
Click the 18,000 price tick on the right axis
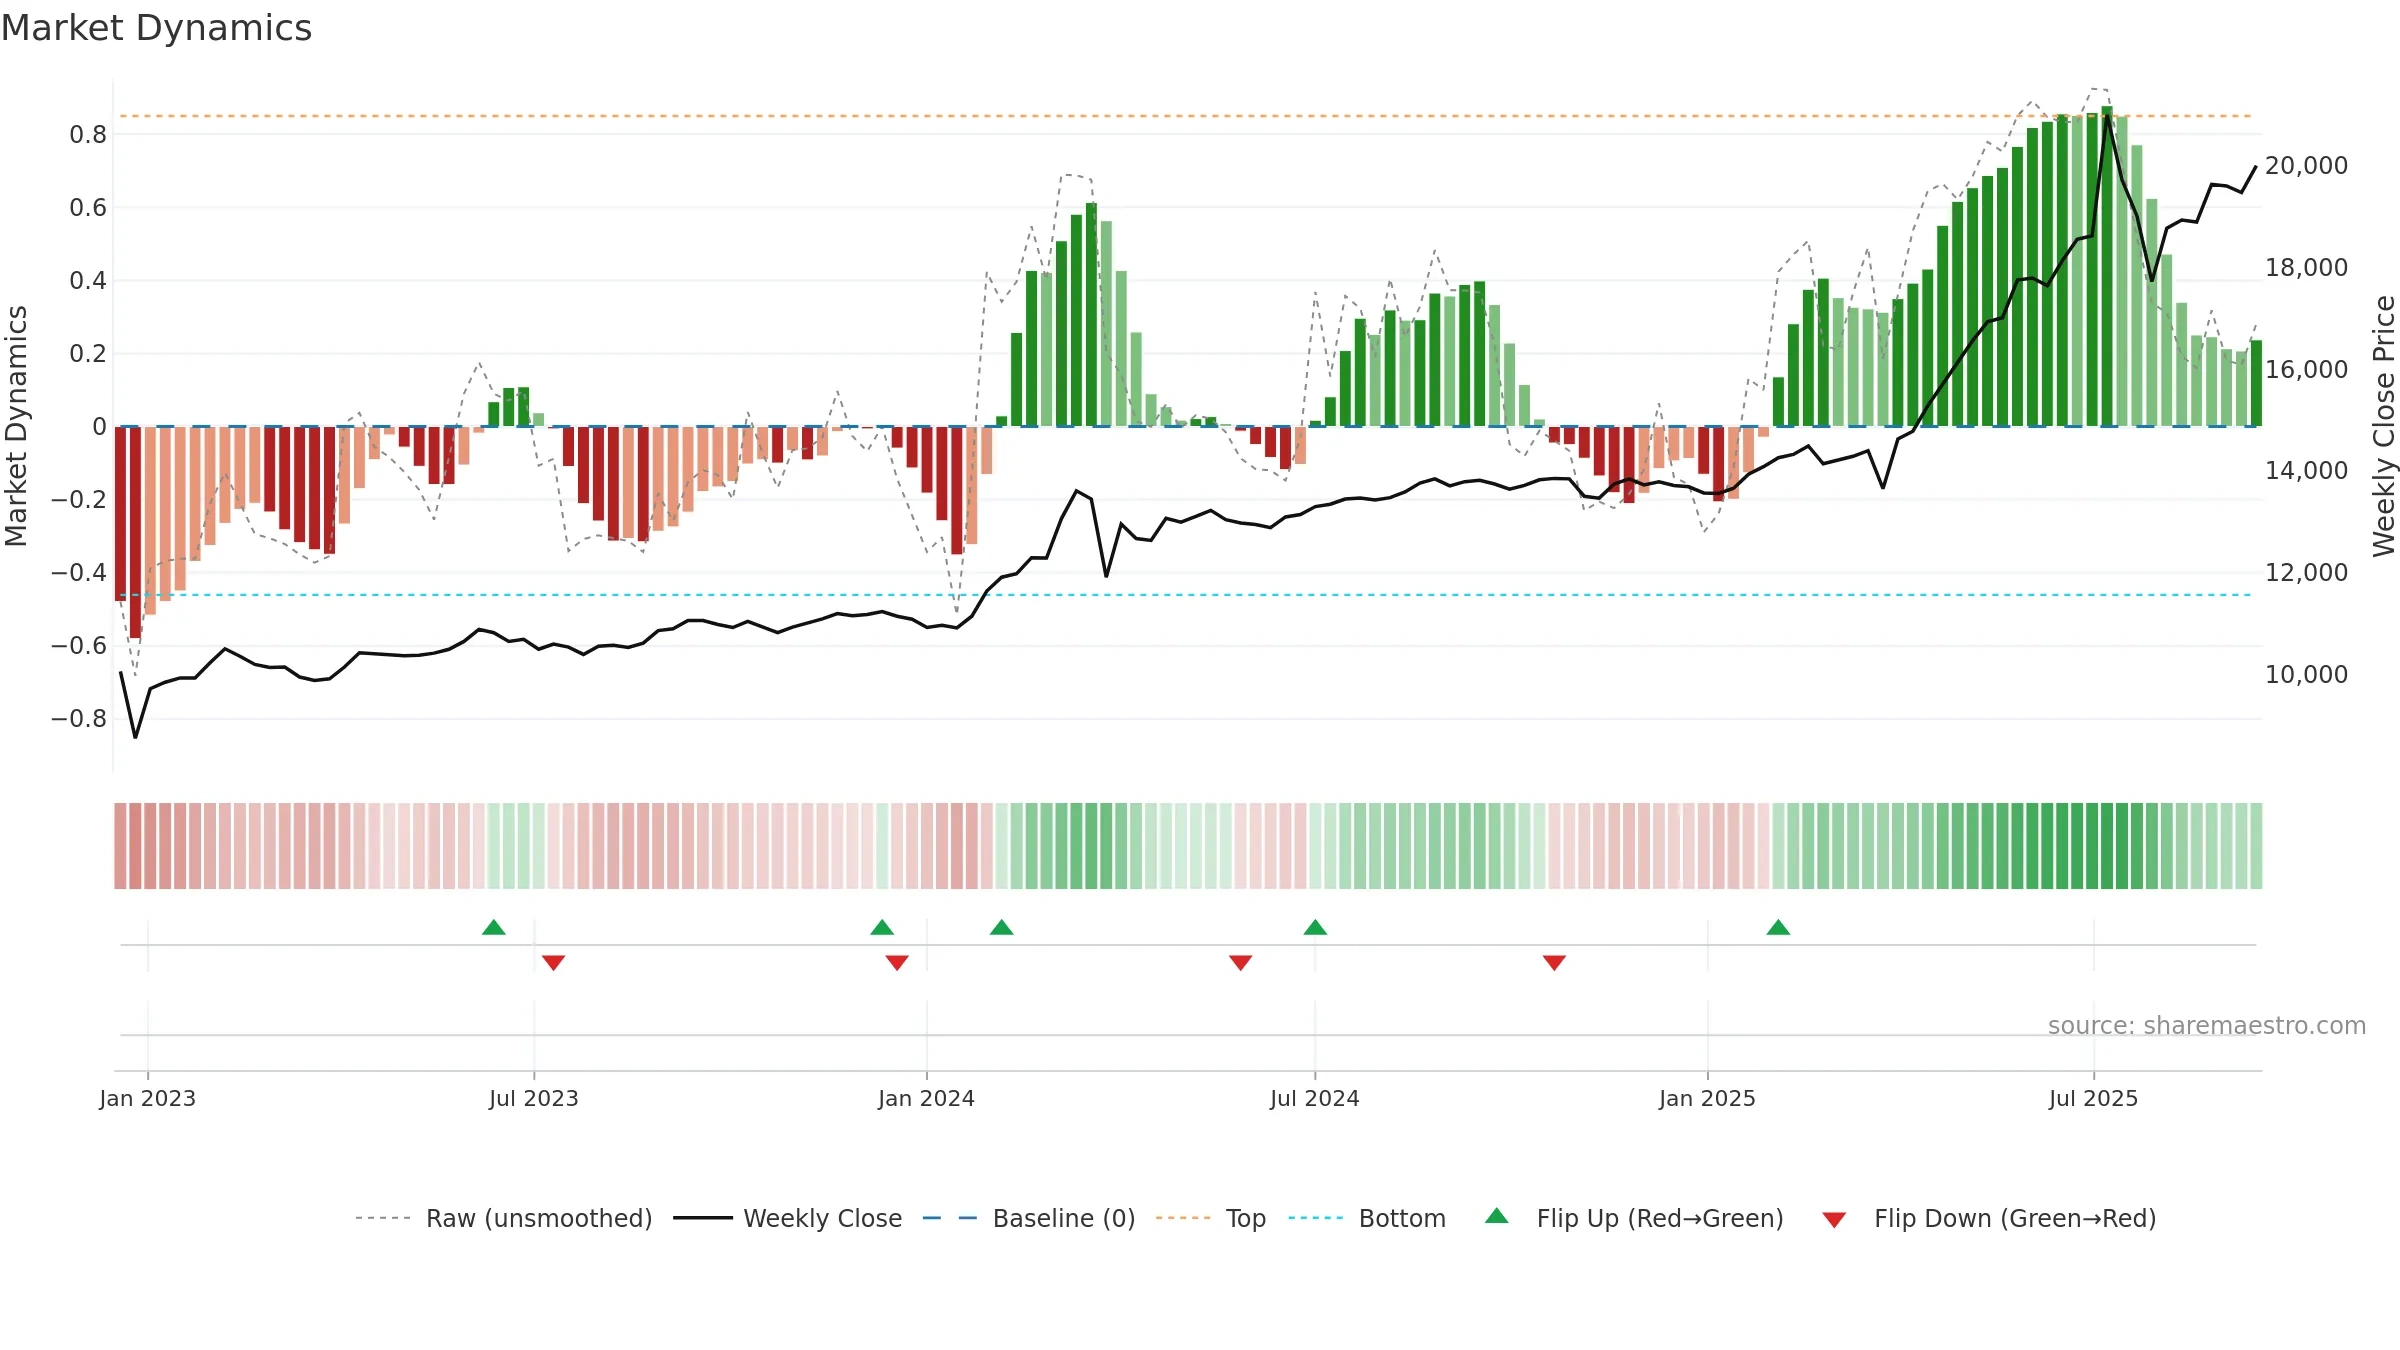click(2307, 268)
